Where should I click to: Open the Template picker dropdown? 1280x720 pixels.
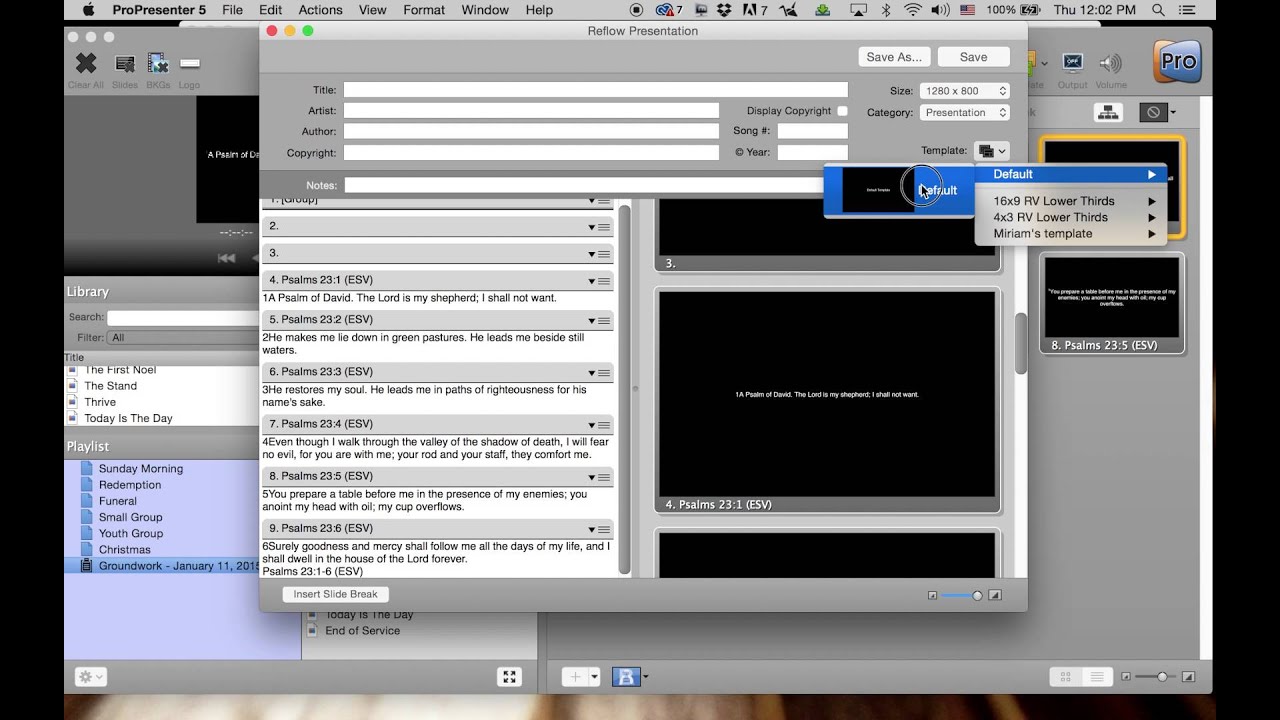tap(992, 151)
